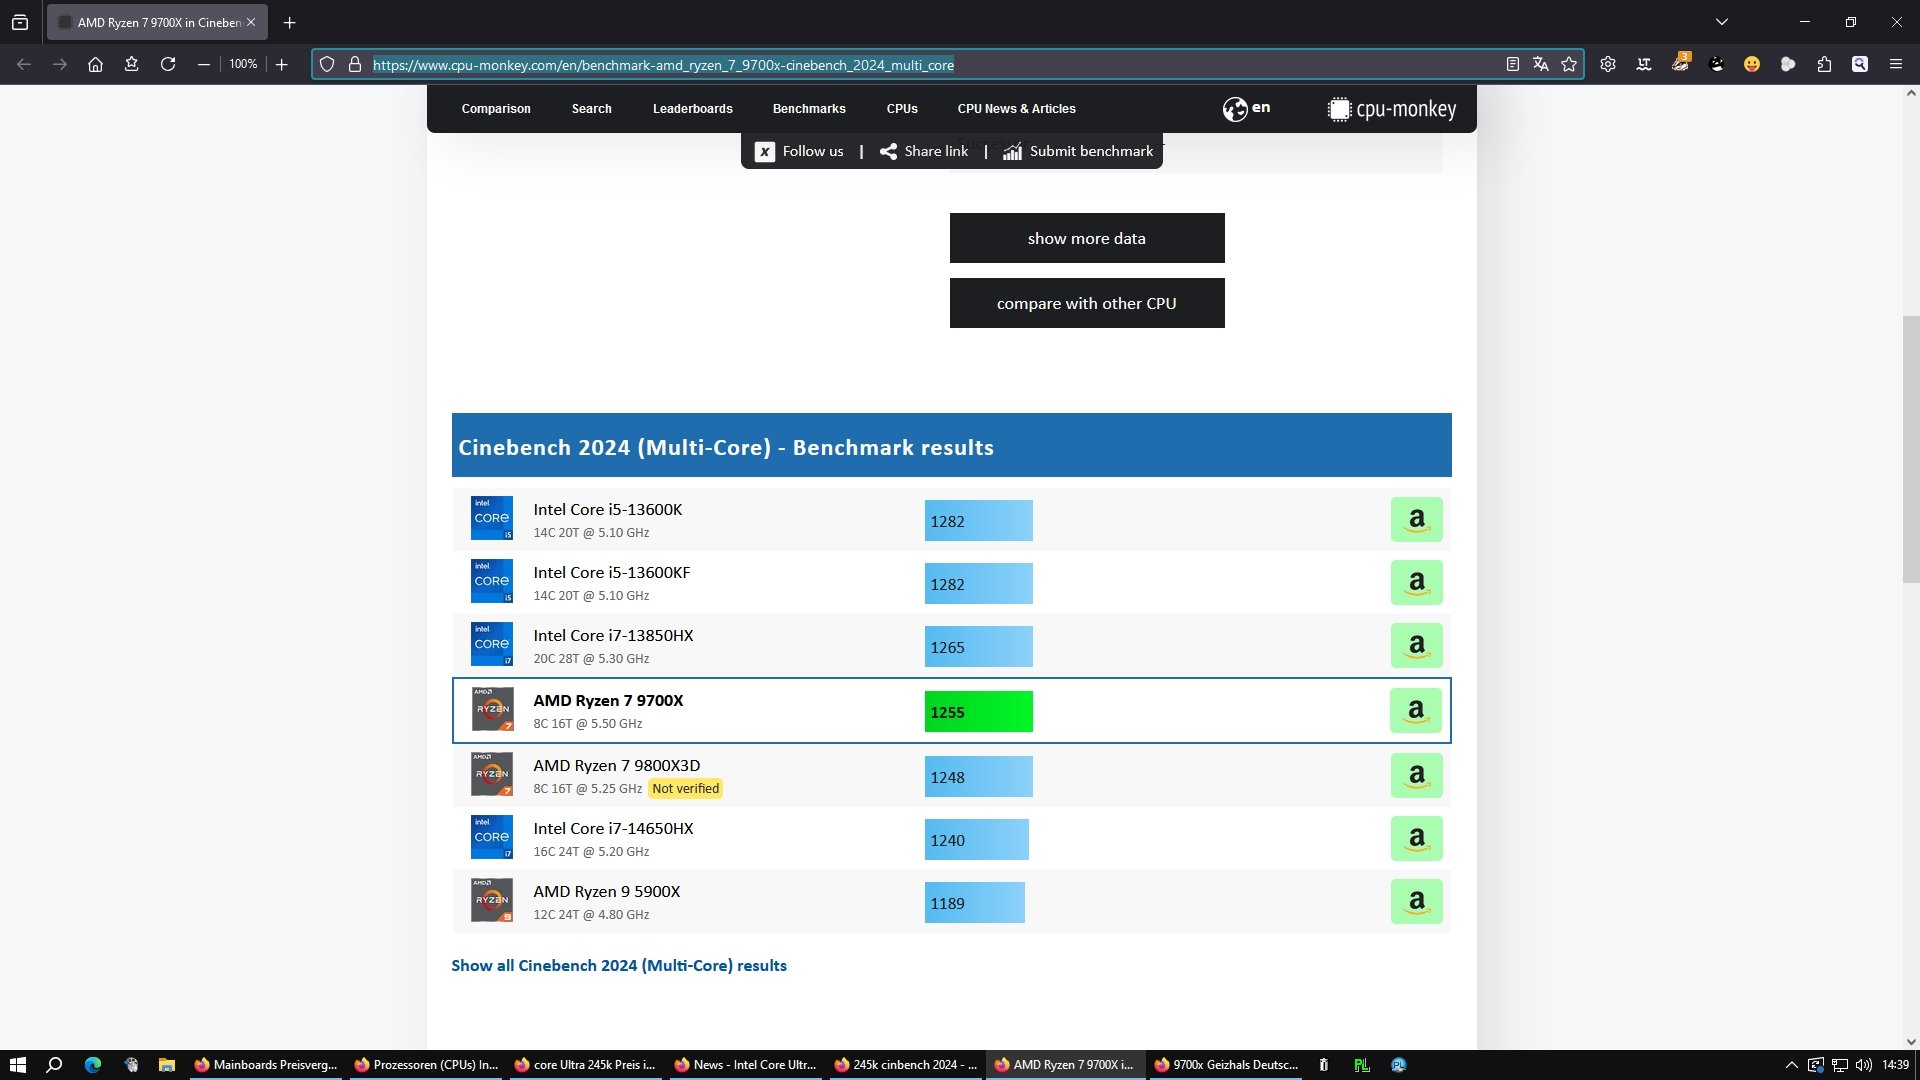1920x1080 pixels.
Task: Click the Amazon icon for Core i5-13600K
Action: coord(1416,520)
